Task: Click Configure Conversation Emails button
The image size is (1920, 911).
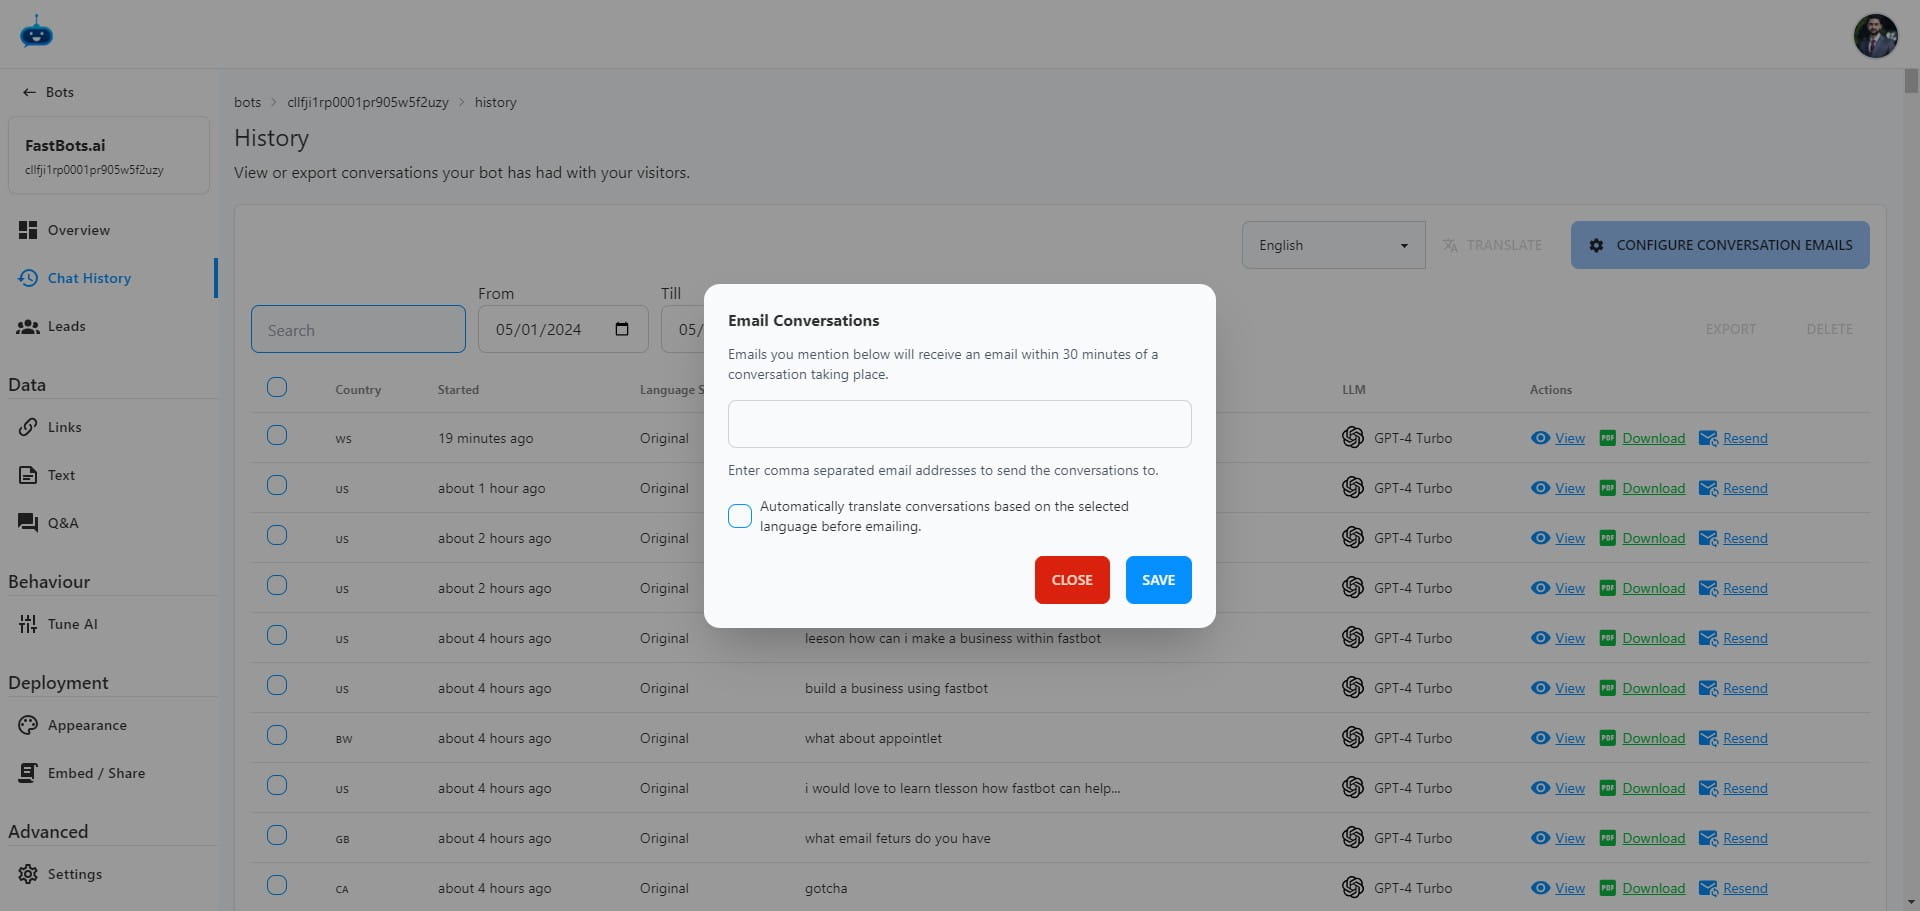Action: tap(1720, 245)
